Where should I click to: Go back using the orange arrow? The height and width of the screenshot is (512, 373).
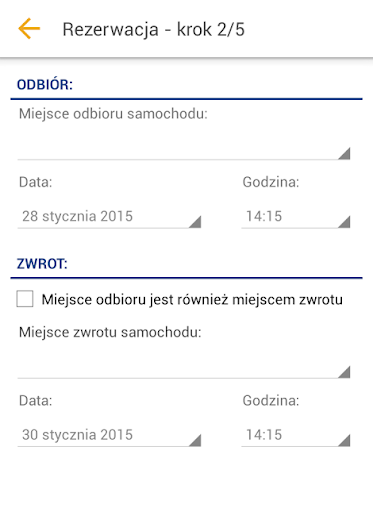[x=29, y=29]
